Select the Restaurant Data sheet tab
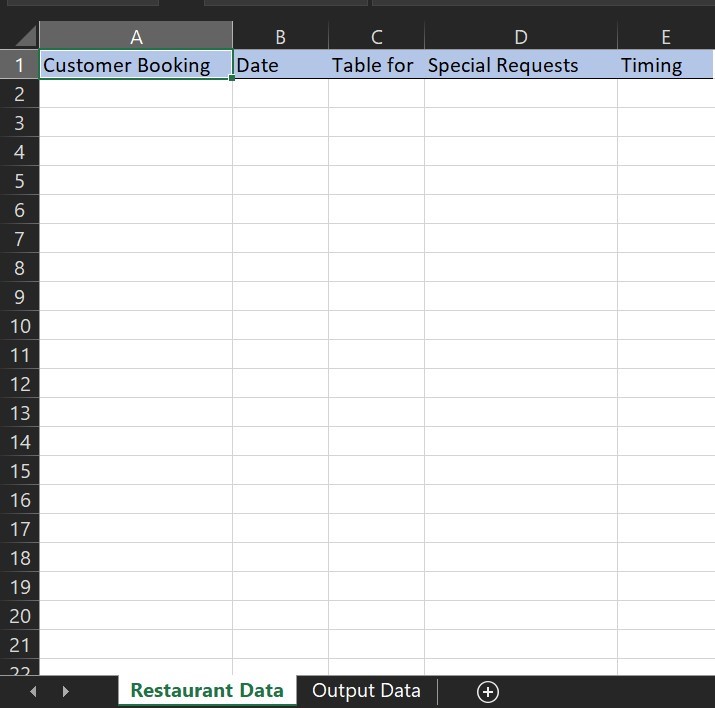 click(x=207, y=691)
